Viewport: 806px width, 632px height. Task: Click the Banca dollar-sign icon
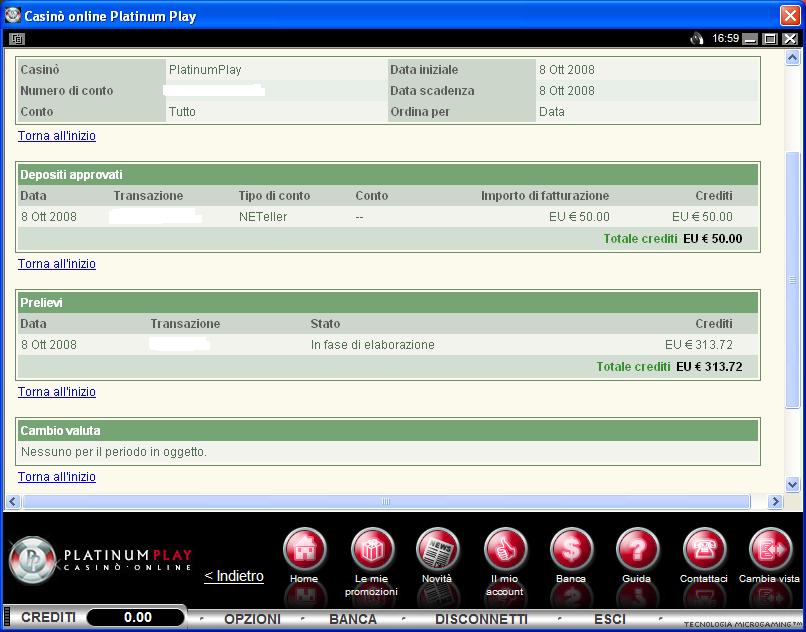point(571,549)
